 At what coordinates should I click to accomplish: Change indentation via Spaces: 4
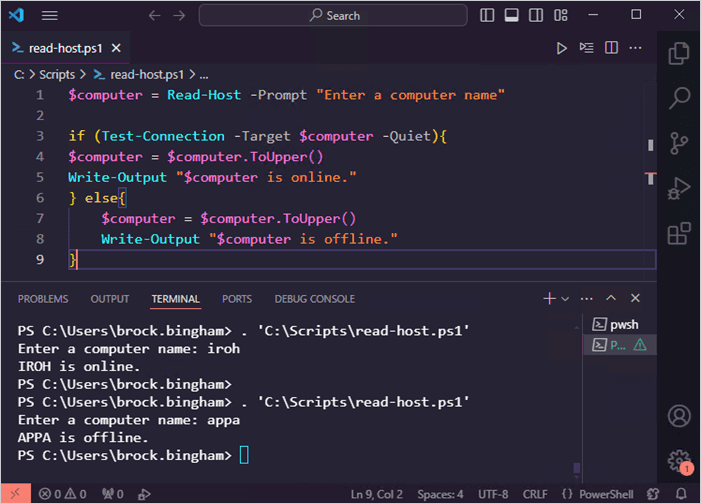pos(440,494)
